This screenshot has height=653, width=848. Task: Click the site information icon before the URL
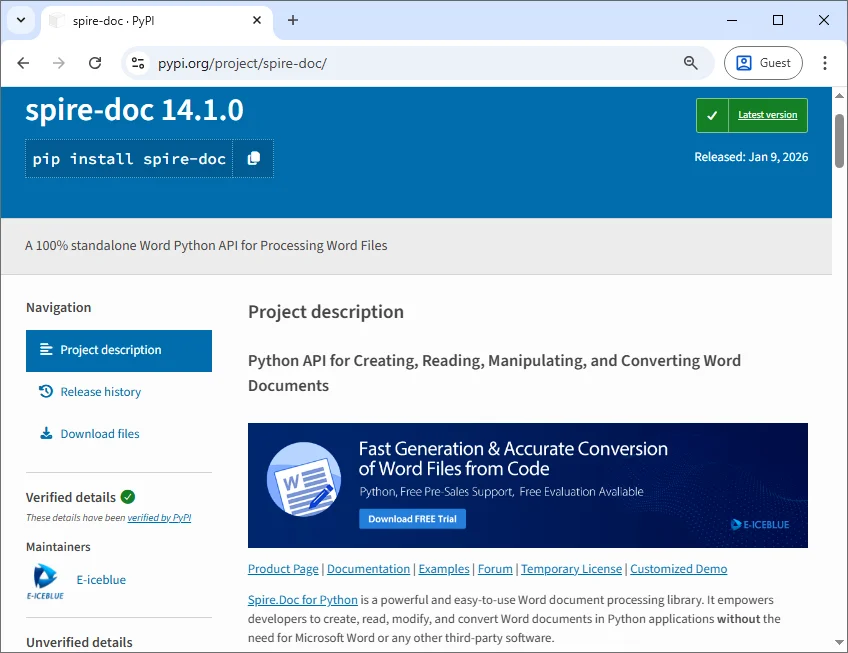click(135, 62)
